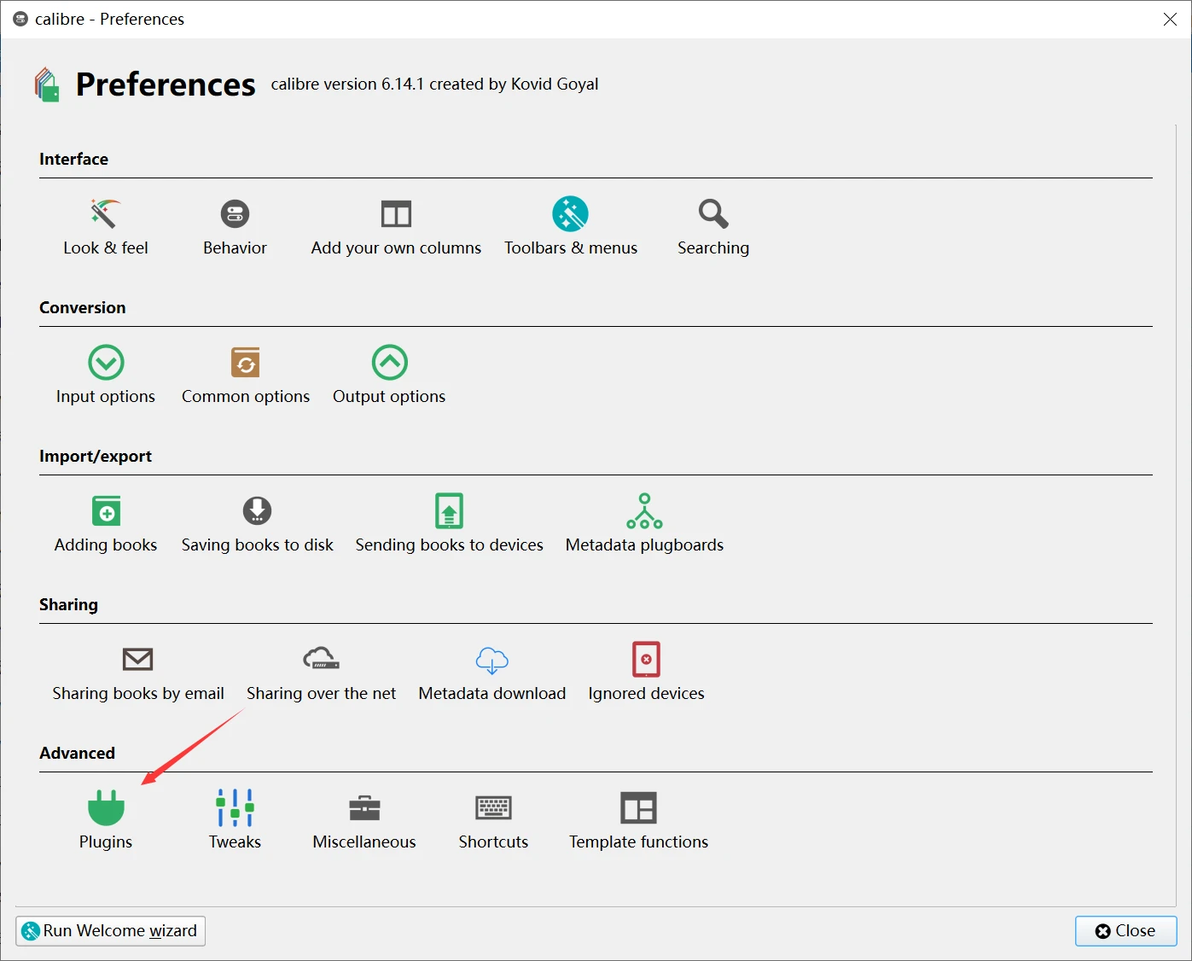Open the Searching preferences

pyautogui.click(x=713, y=227)
